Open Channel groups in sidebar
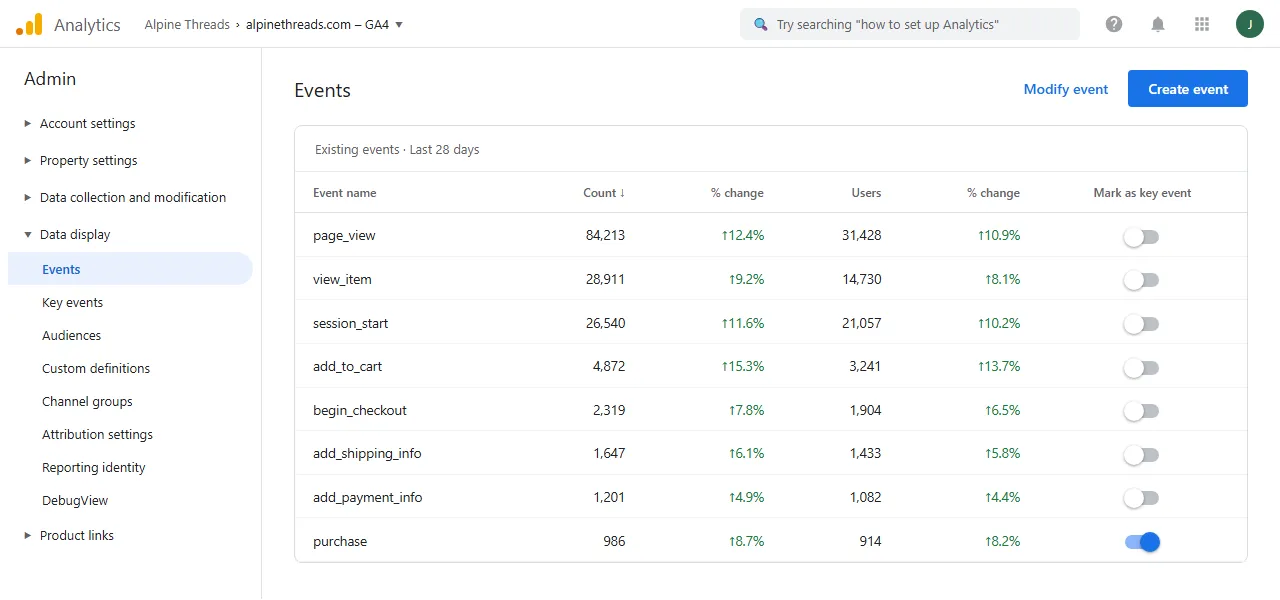The width and height of the screenshot is (1280, 600). point(87,401)
